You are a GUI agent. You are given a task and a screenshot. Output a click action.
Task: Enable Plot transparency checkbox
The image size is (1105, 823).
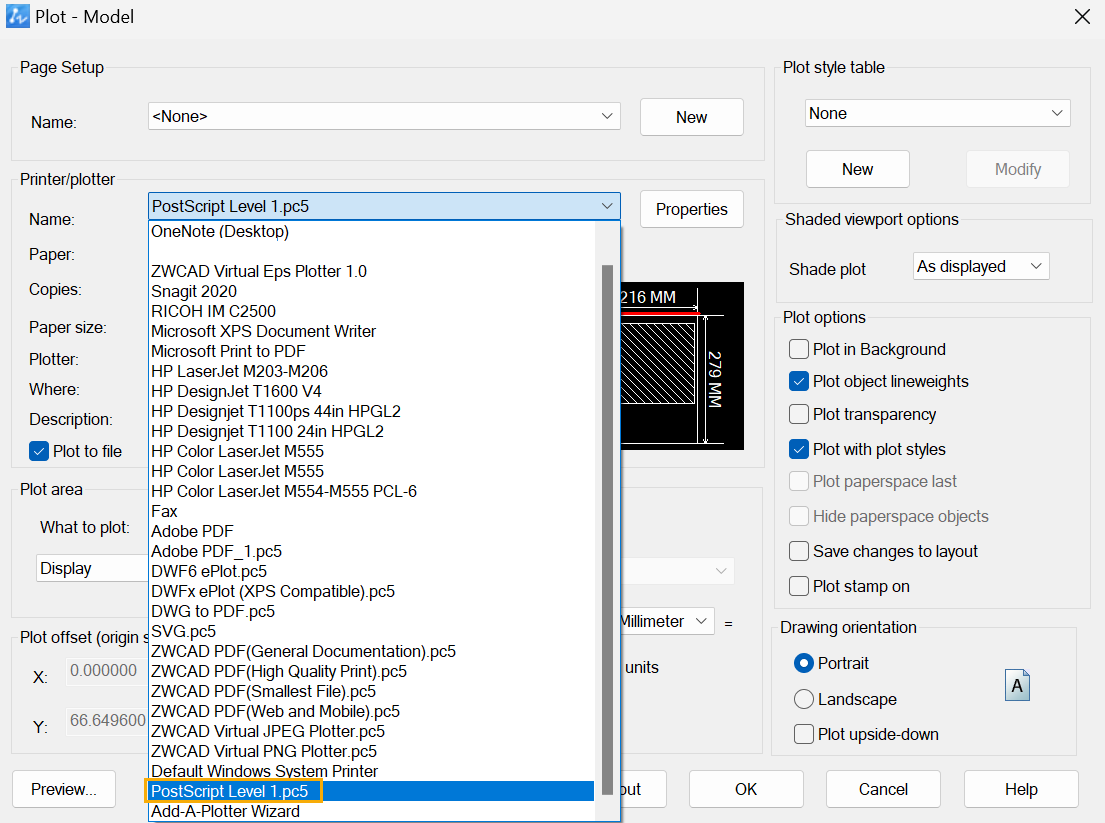pos(798,414)
